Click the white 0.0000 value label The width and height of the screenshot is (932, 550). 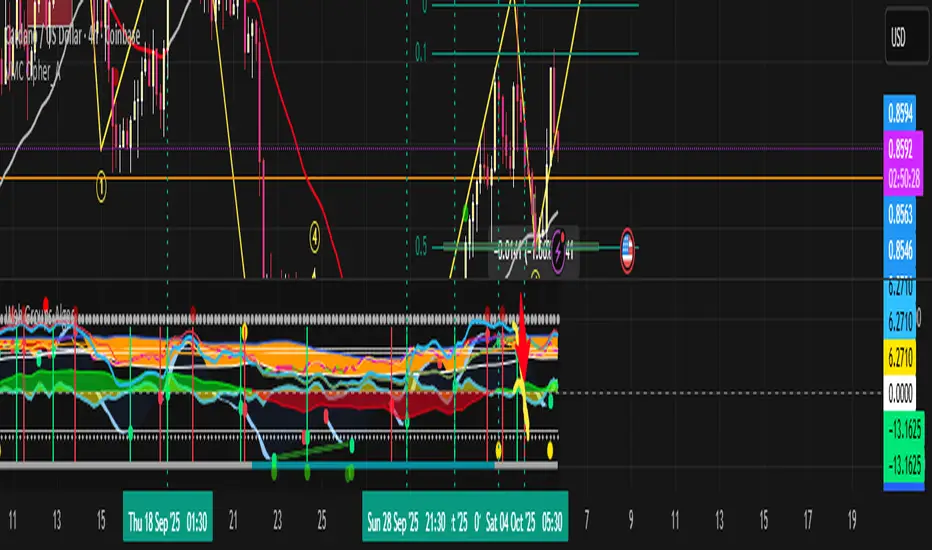tap(900, 393)
